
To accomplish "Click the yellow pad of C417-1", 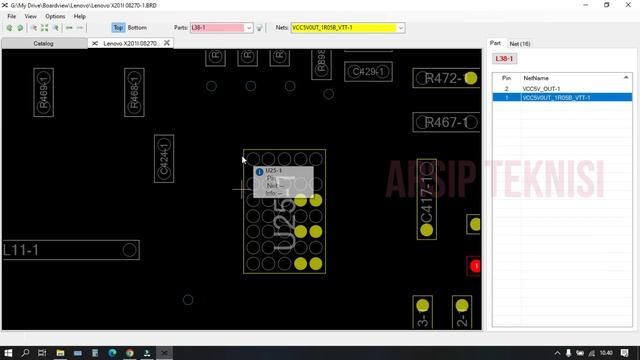I will (x=427, y=230).
